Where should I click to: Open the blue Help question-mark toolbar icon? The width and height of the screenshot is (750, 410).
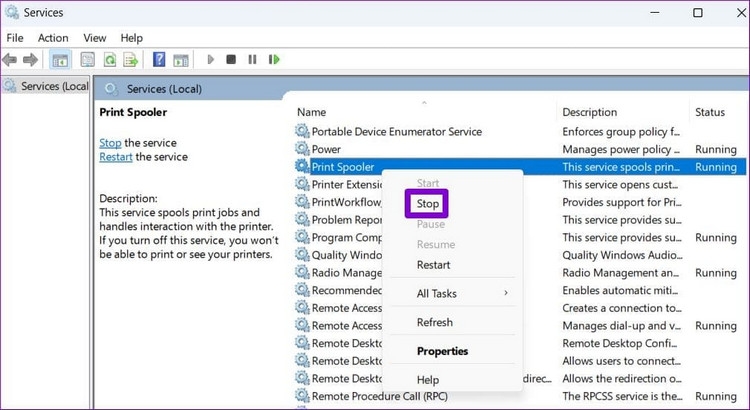[x=159, y=60]
